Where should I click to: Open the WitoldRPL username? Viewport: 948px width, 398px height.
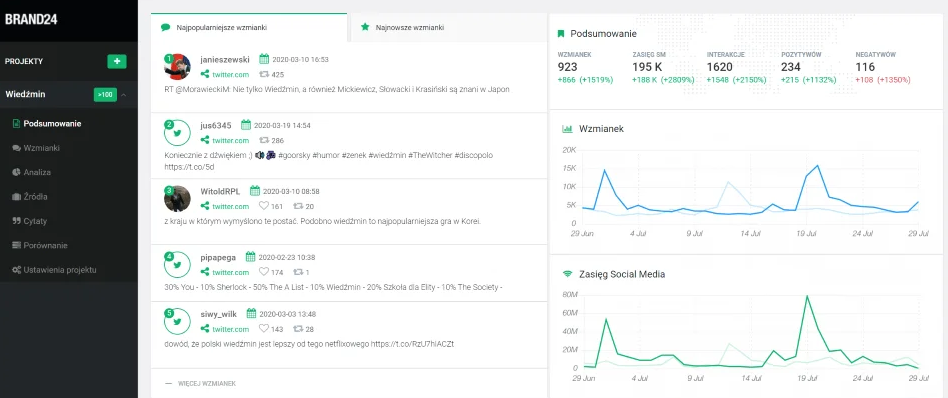[x=220, y=191]
